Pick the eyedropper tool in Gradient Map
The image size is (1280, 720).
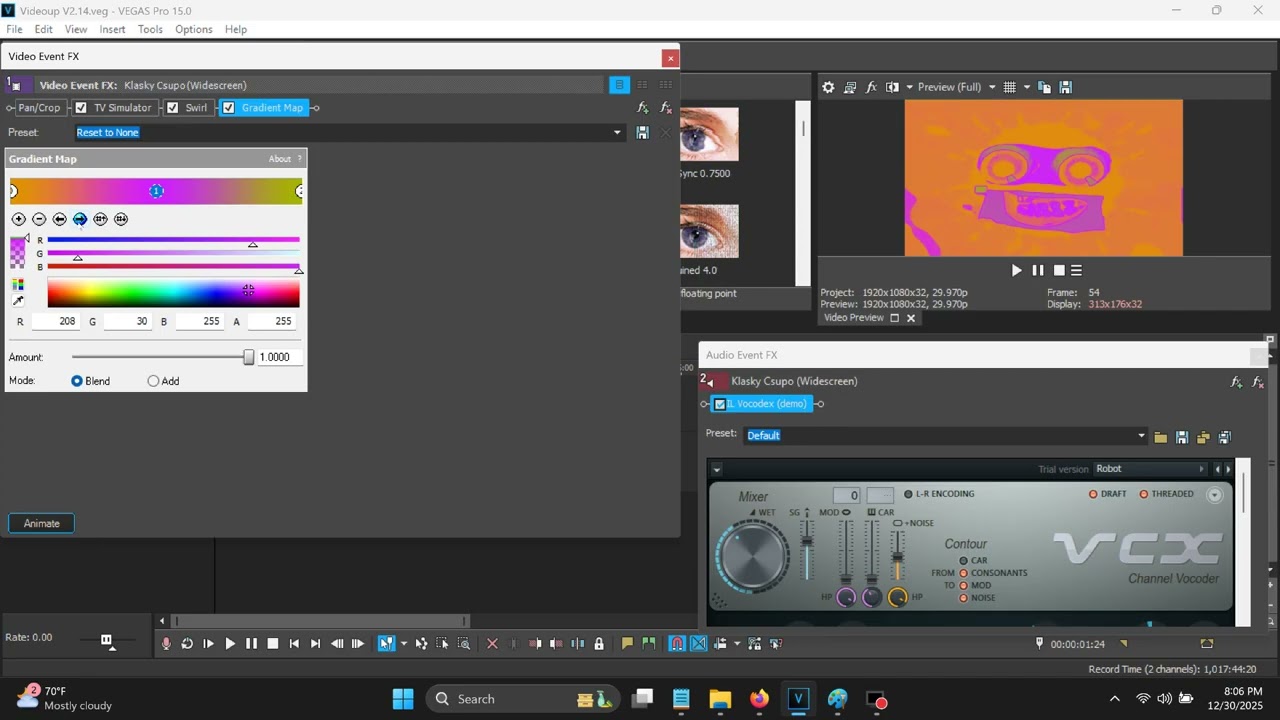pyautogui.click(x=18, y=301)
